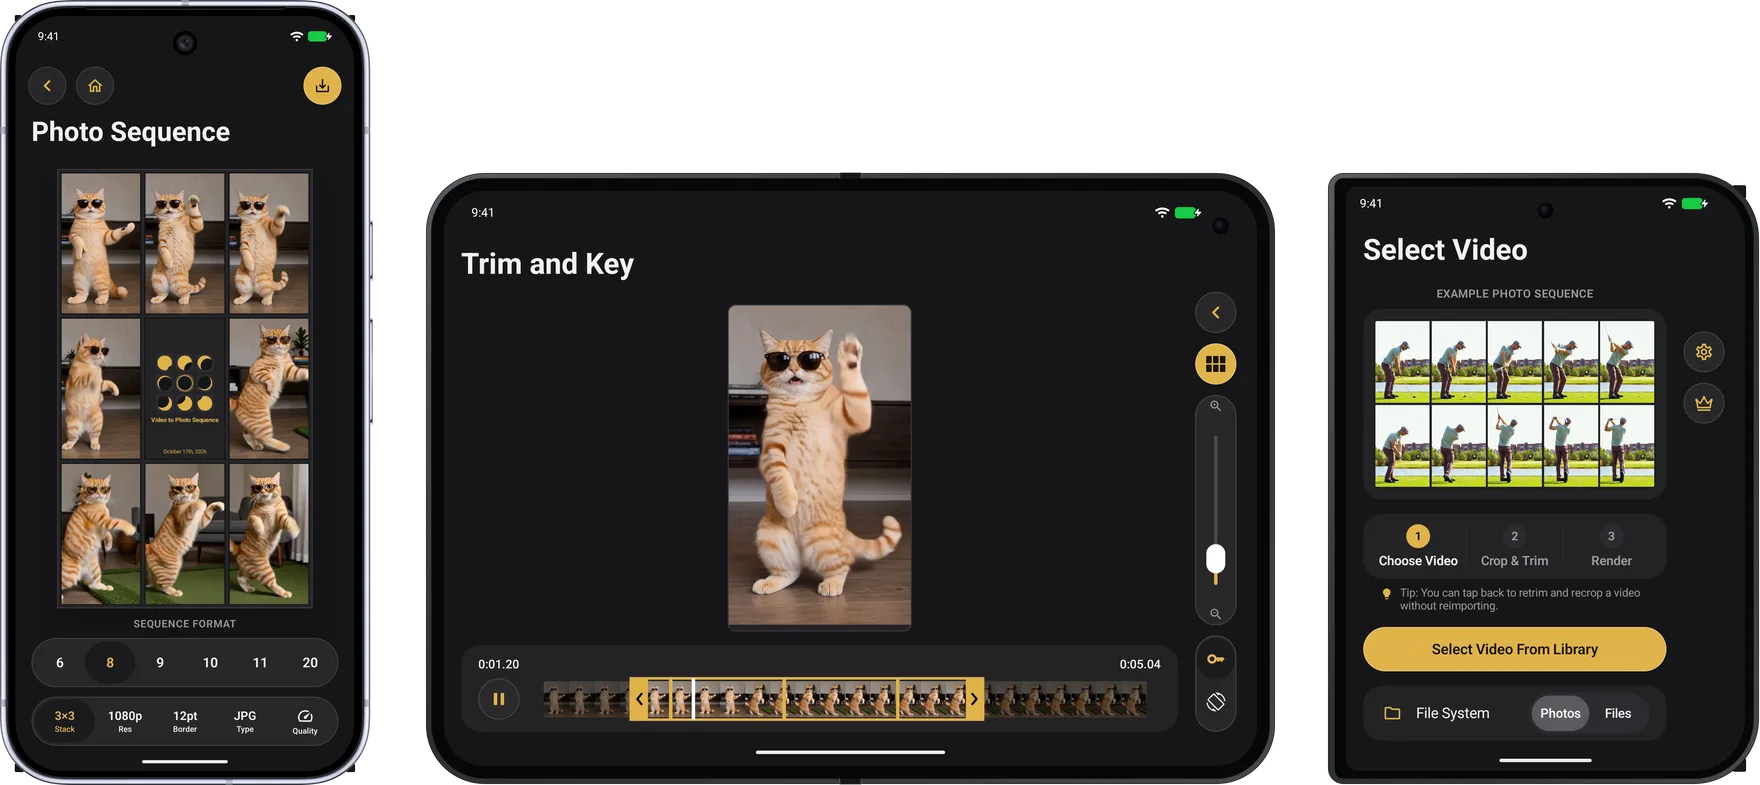
Task: Tap the File System folder icon
Action: [x=1392, y=713]
